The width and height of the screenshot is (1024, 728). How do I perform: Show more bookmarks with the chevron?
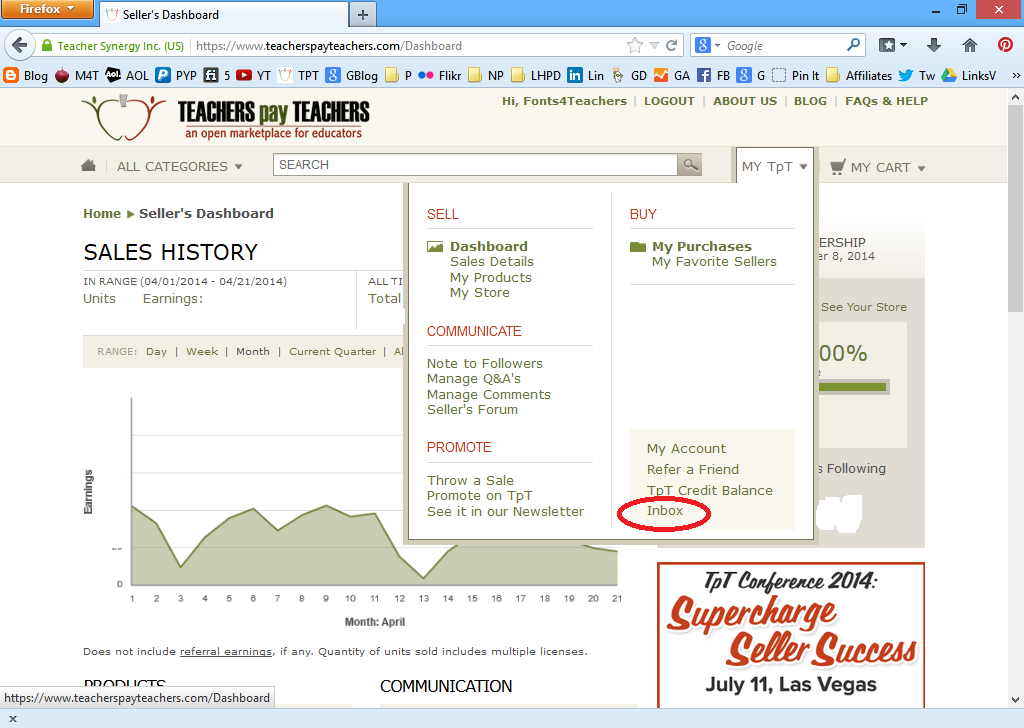[1016, 76]
